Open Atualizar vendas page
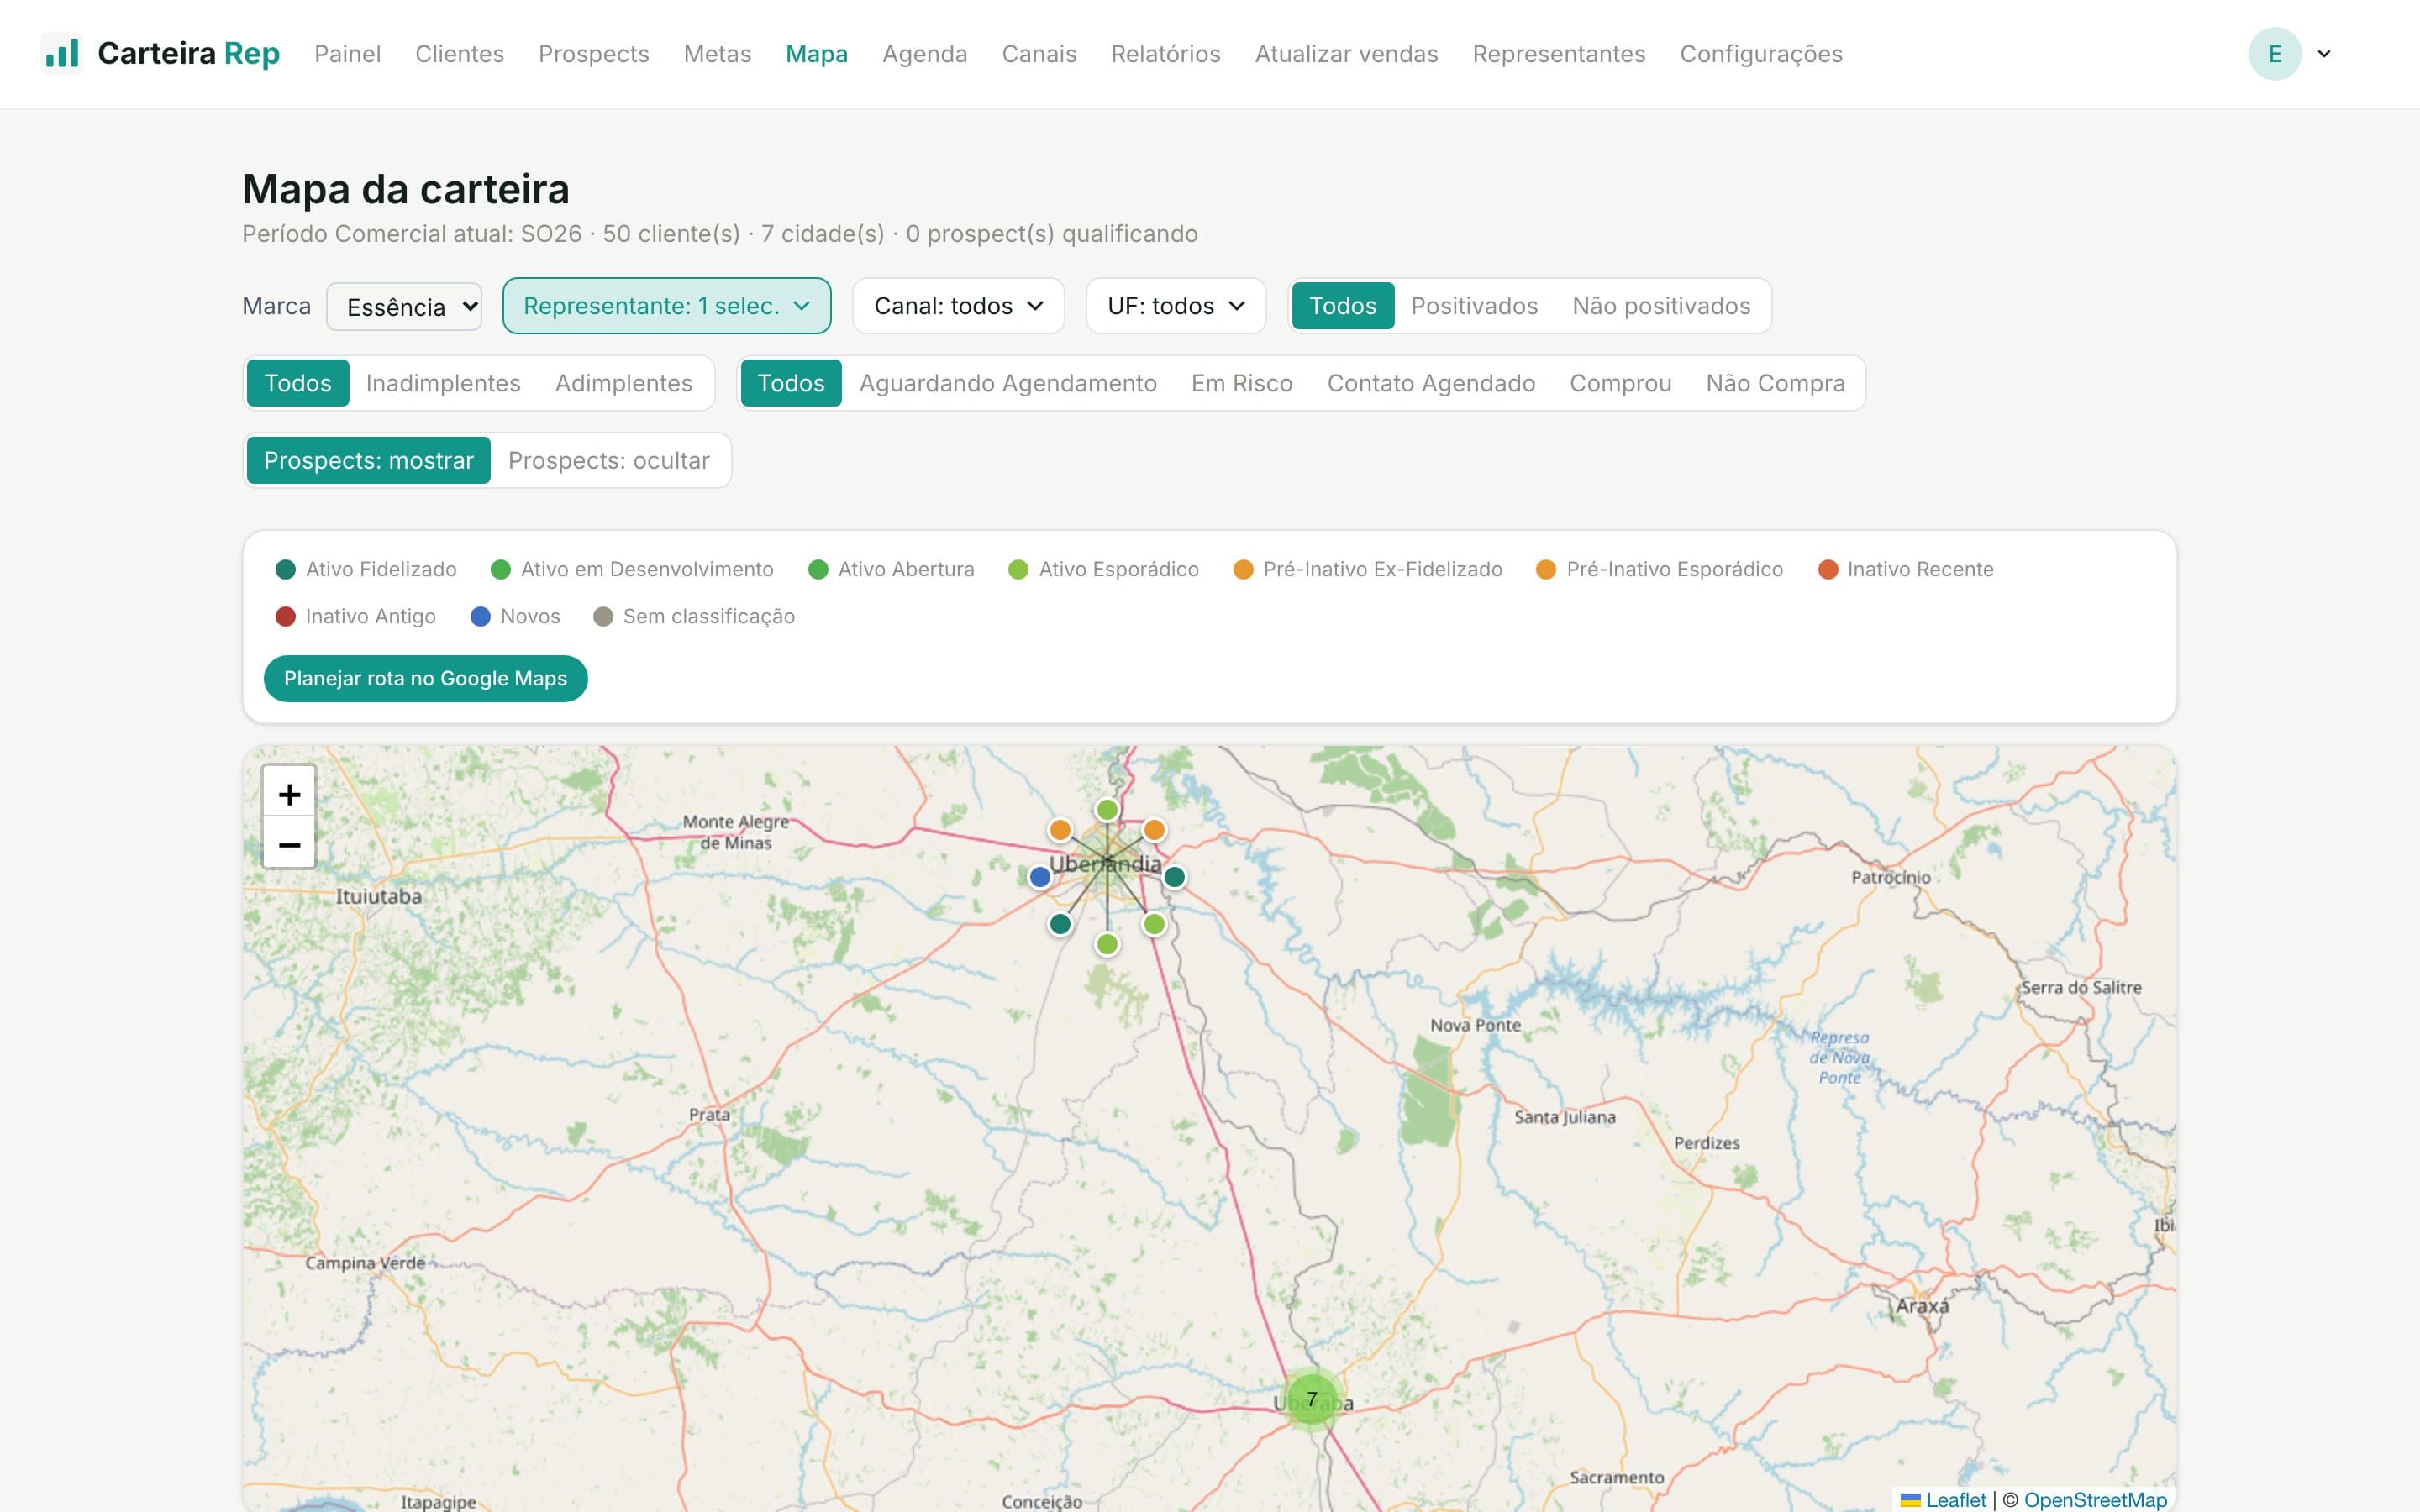2420x1512 pixels. 1346,54
